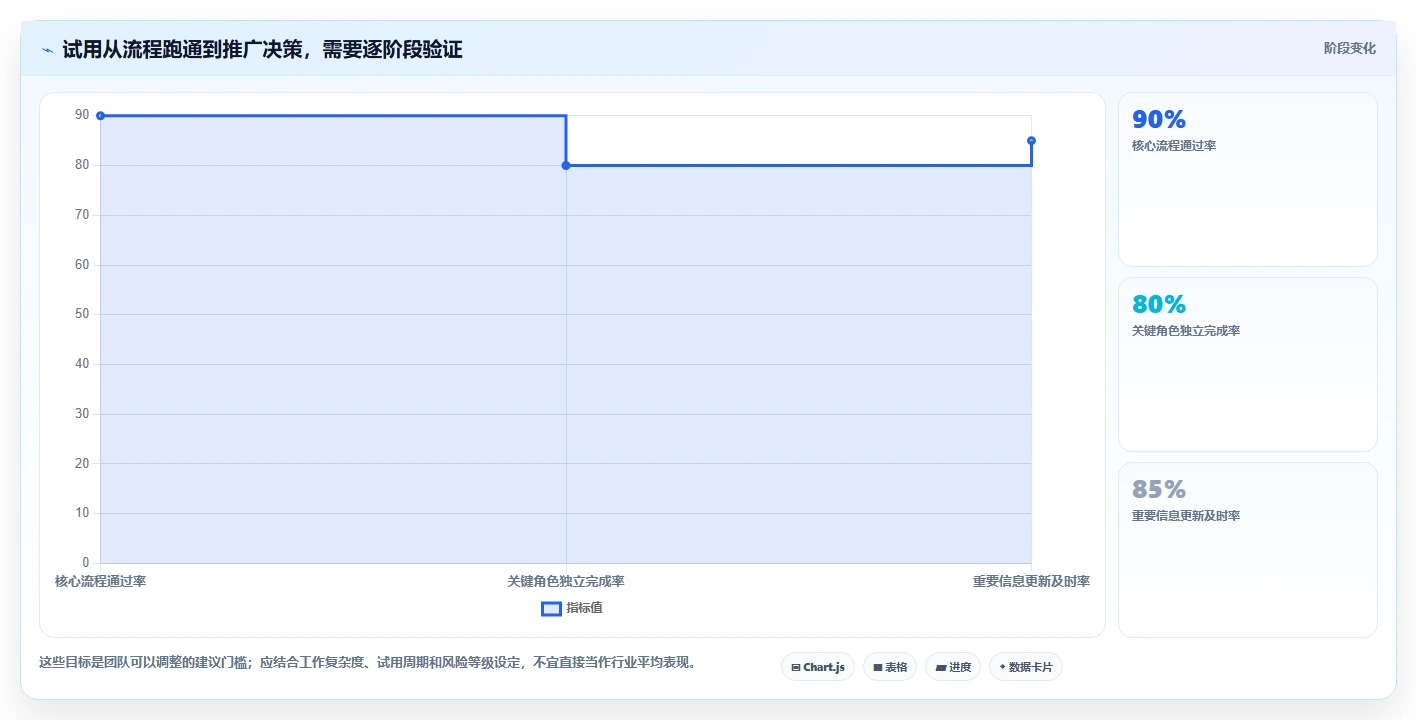
Task: Click the Chart.js tag chip
Action: (x=818, y=667)
